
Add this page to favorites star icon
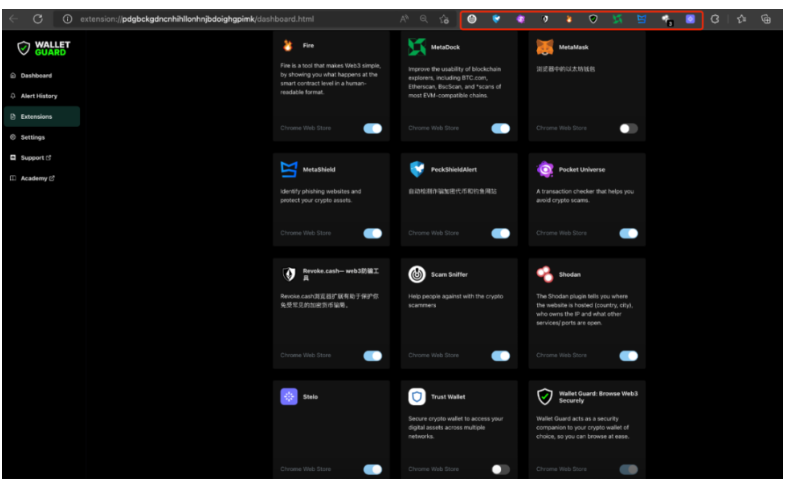[444, 19]
